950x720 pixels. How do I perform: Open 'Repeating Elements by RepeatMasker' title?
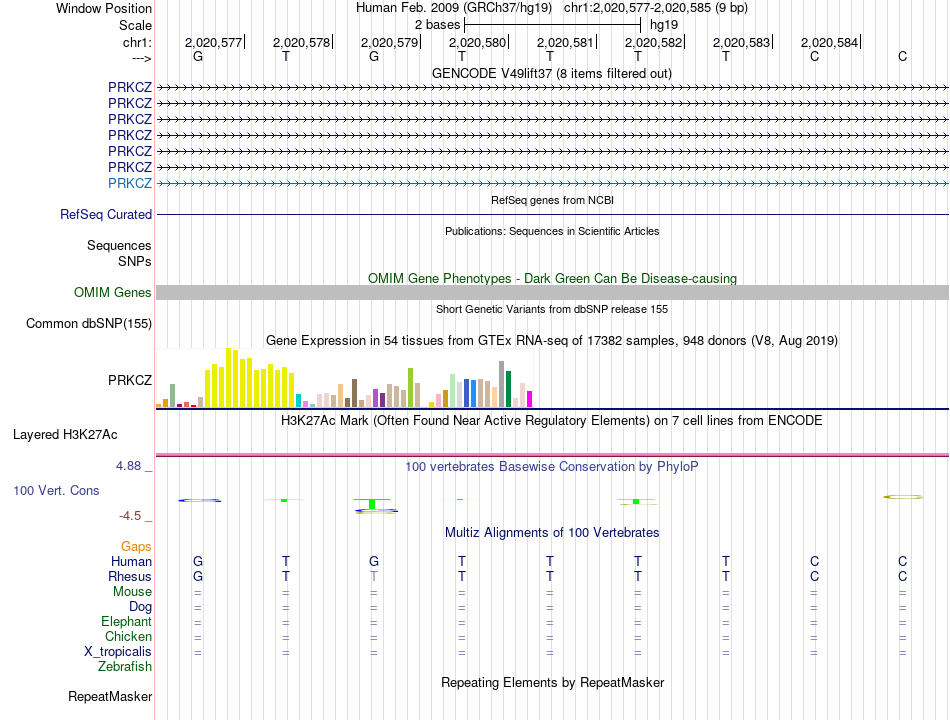tap(552, 682)
